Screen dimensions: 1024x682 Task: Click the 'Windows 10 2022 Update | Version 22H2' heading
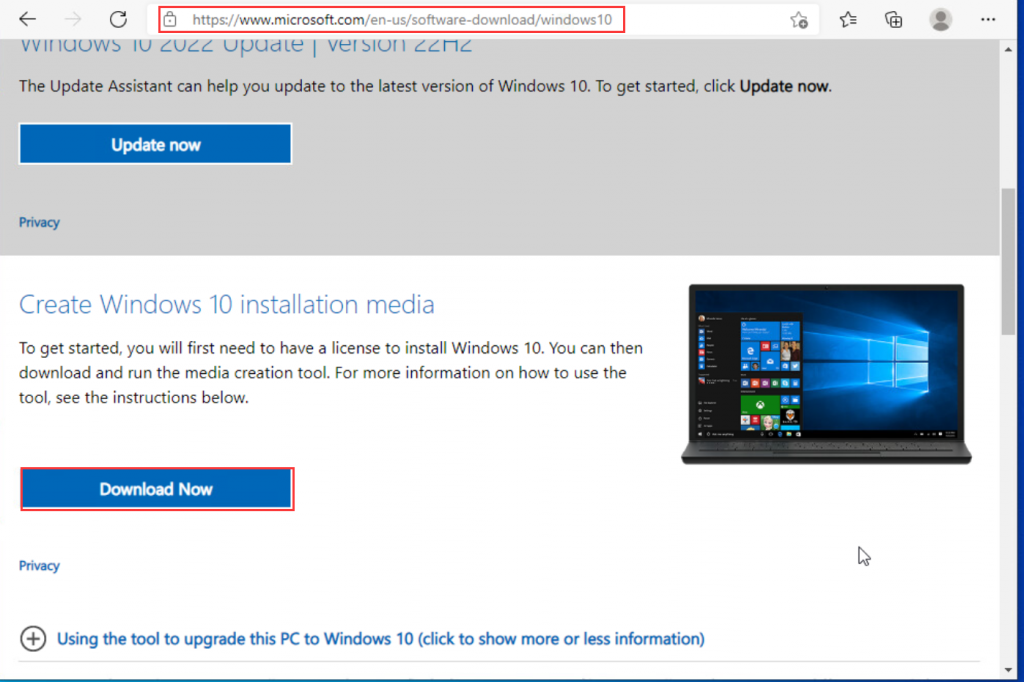tap(246, 46)
